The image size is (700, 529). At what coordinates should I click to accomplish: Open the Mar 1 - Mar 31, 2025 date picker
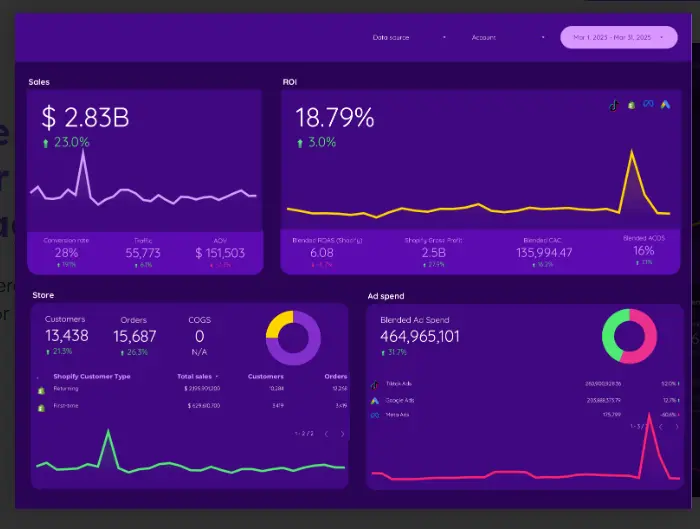619,37
